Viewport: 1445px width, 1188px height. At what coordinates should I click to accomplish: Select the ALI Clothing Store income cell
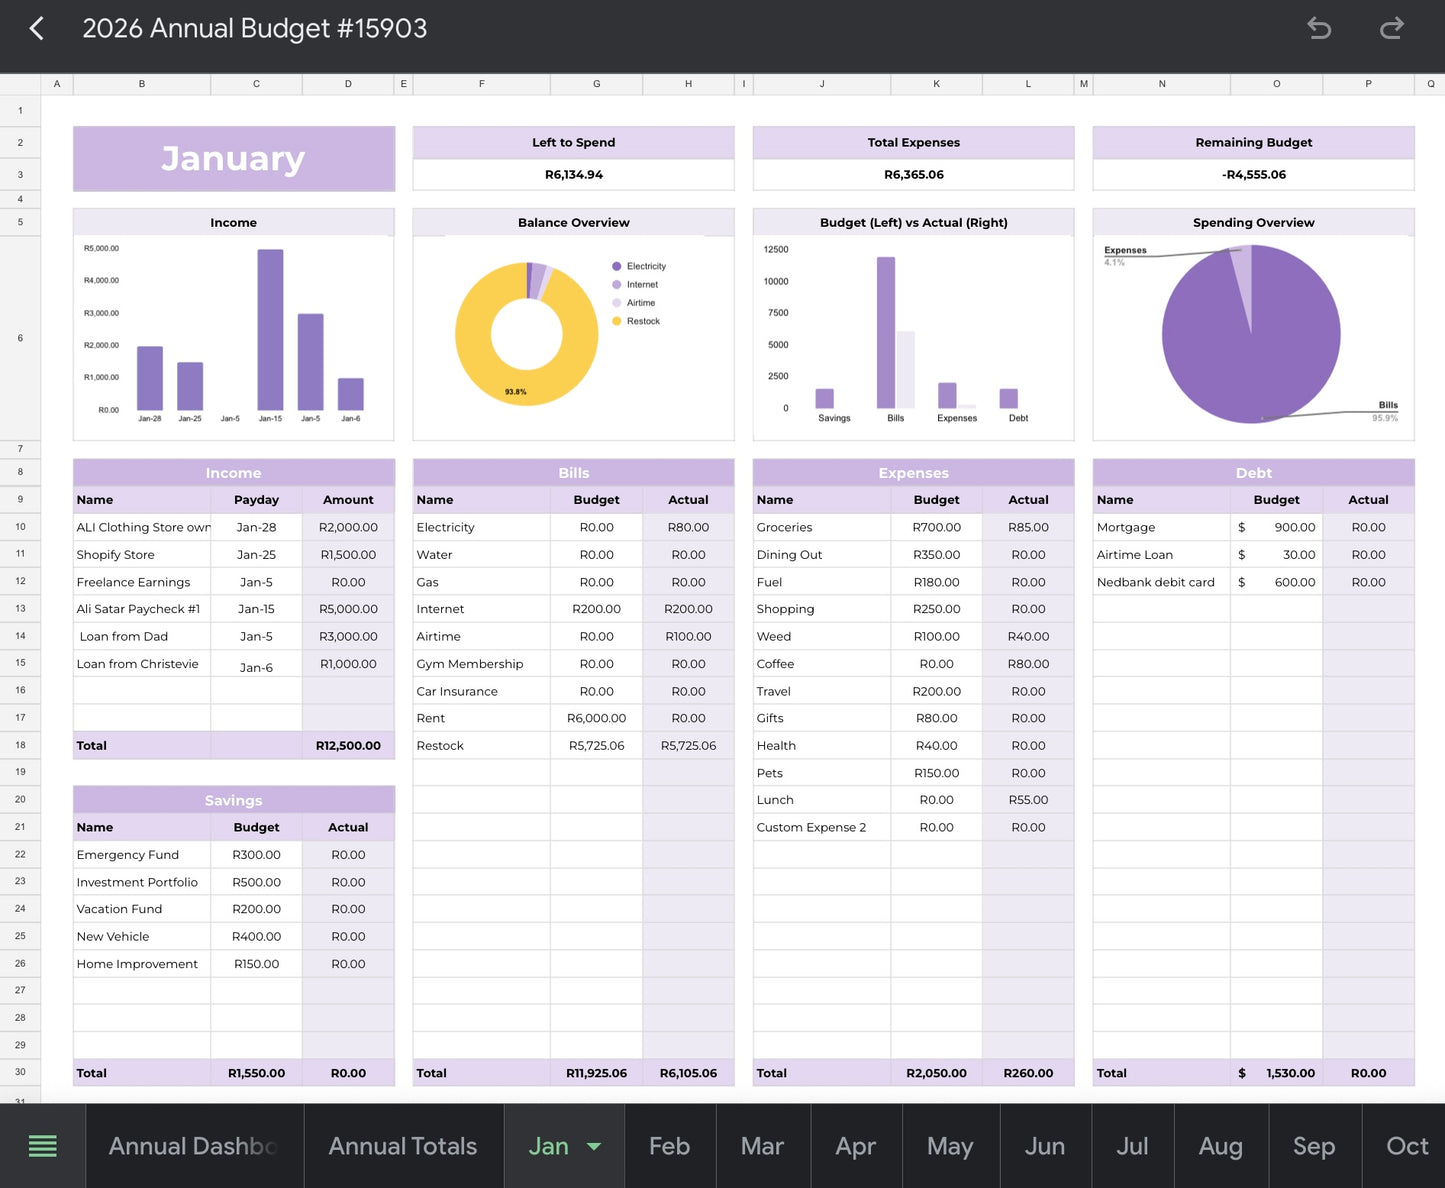(x=142, y=527)
